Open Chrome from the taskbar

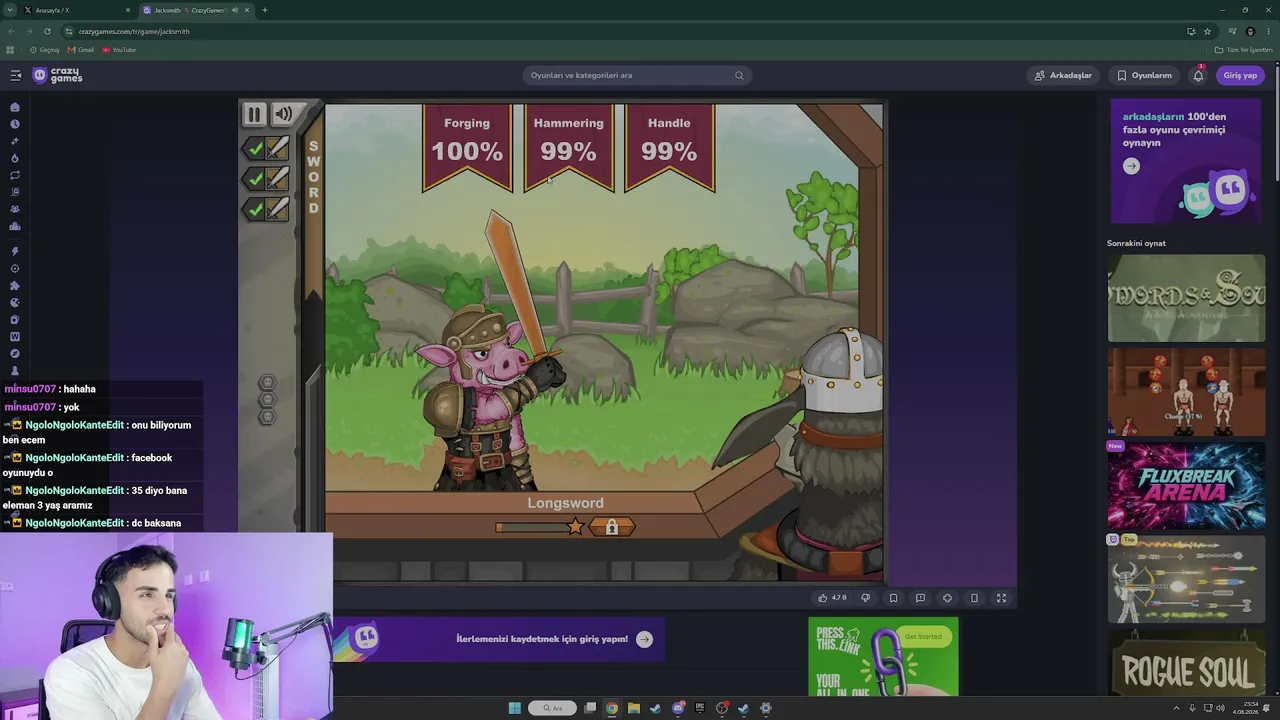612,708
